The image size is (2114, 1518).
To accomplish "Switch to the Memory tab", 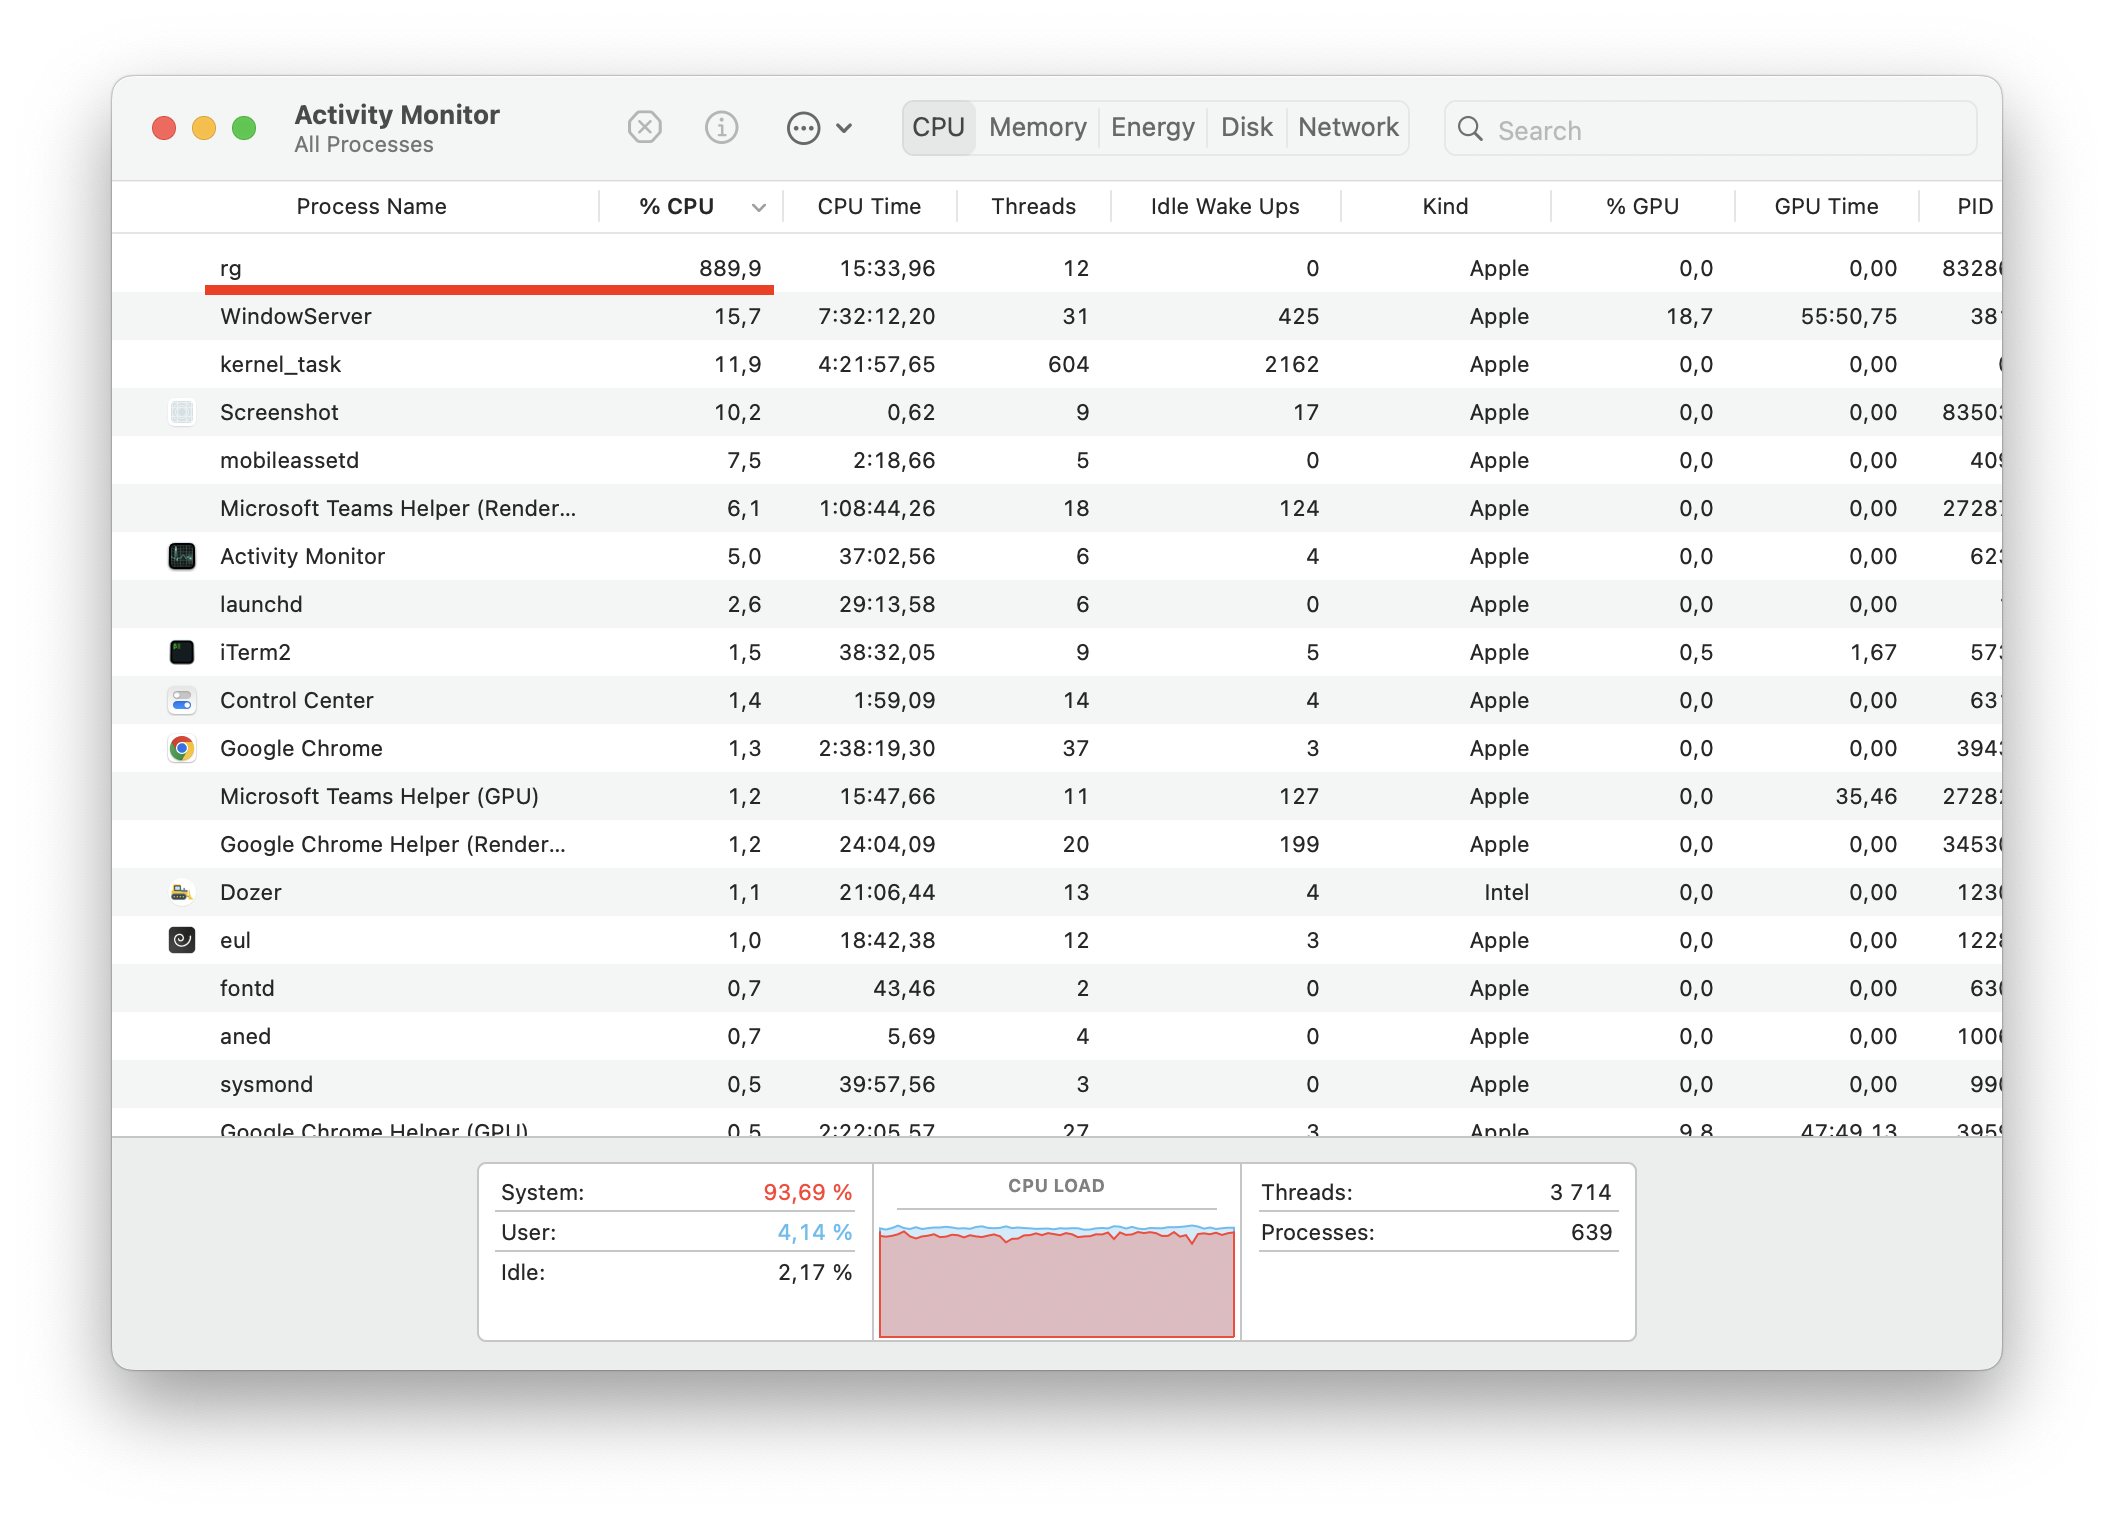I will pos(1037,128).
